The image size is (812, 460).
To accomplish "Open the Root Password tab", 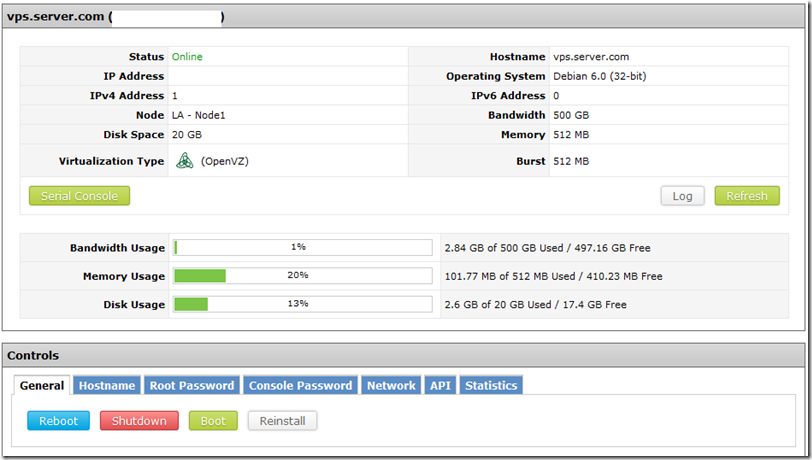I will pos(192,385).
